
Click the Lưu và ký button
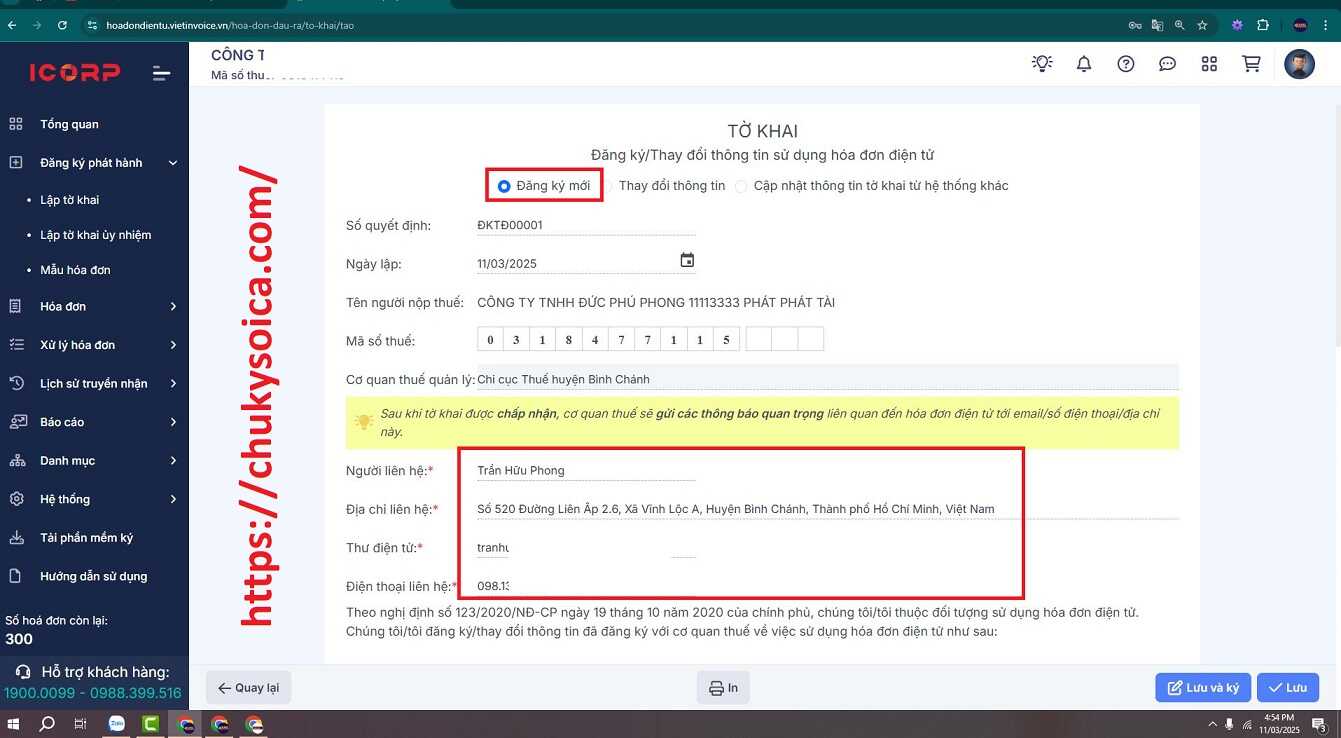[x=1203, y=688]
